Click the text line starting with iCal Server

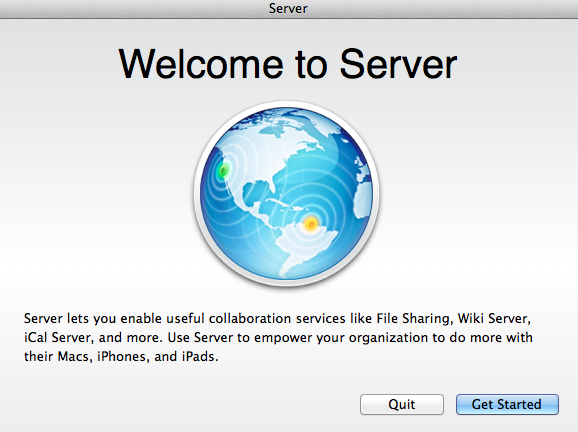(278, 338)
